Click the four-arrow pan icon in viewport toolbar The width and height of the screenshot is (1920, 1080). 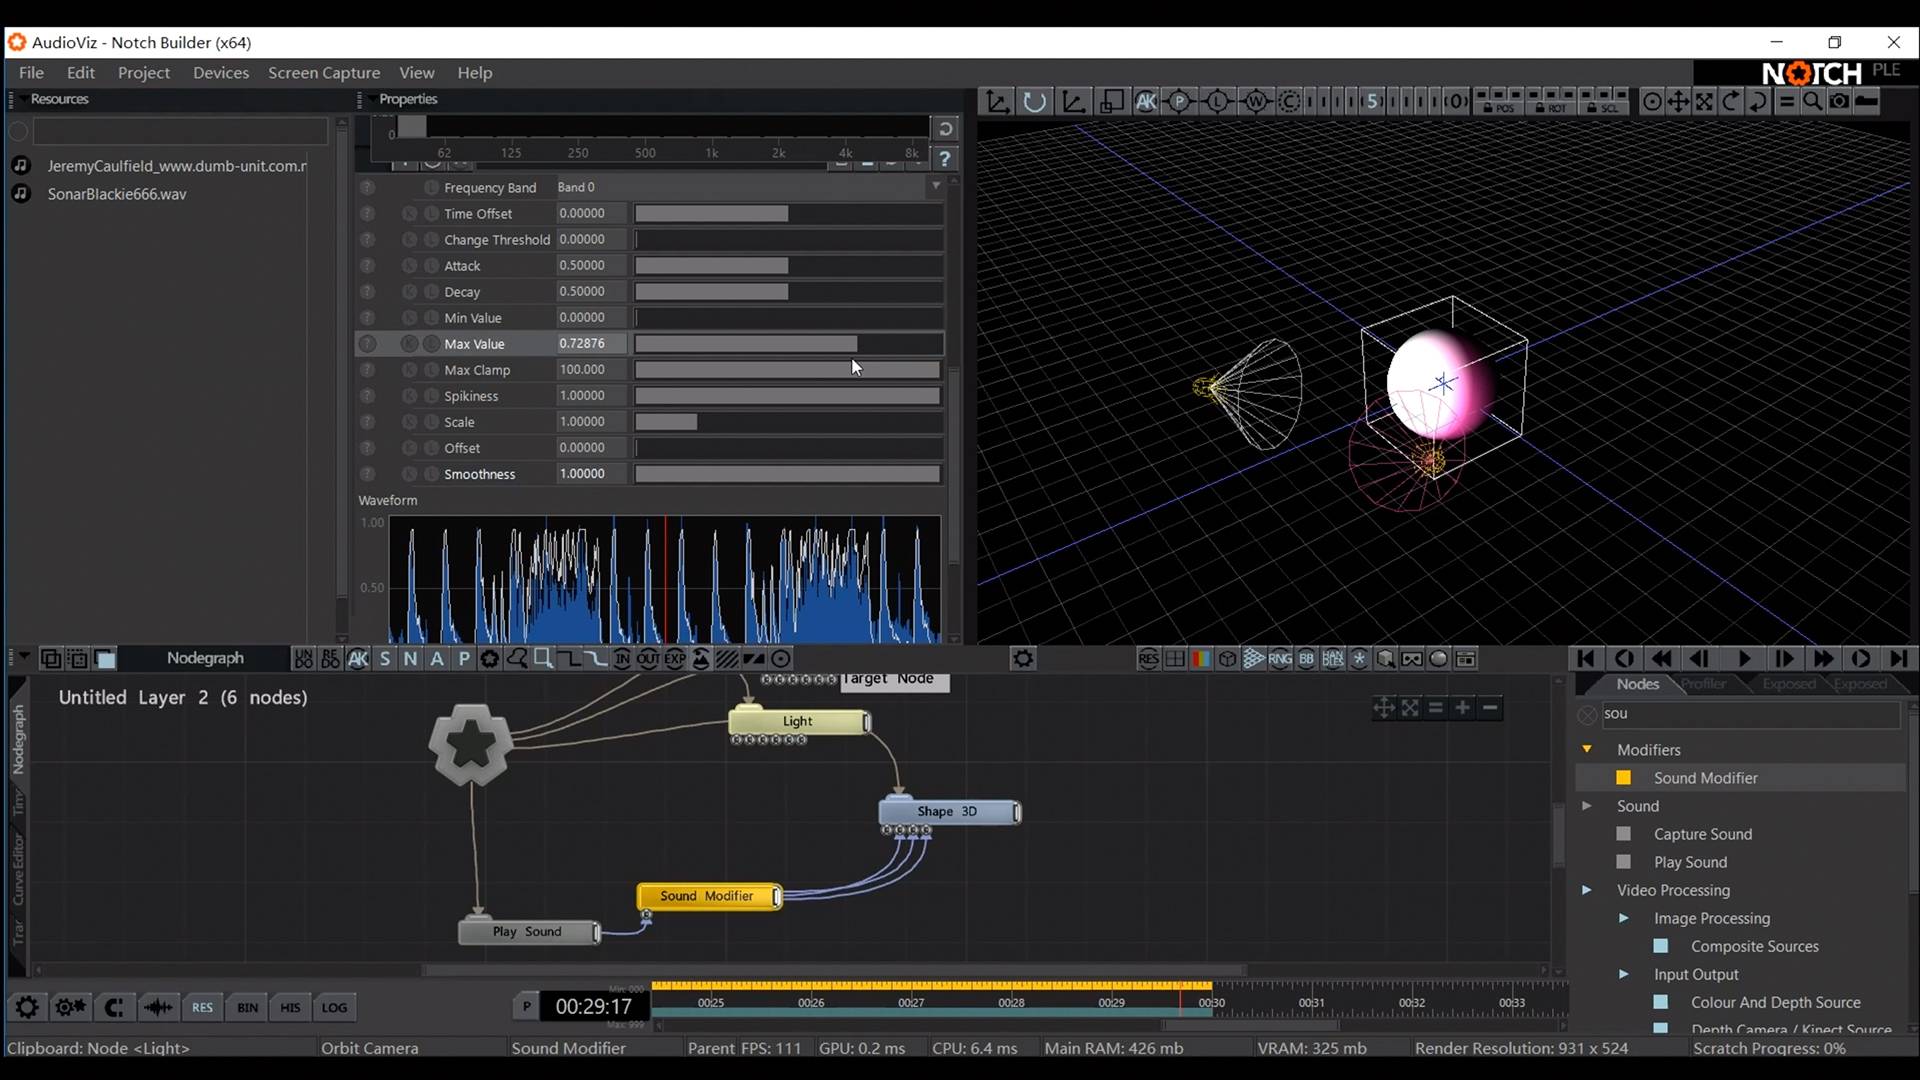[x=1678, y=101]
